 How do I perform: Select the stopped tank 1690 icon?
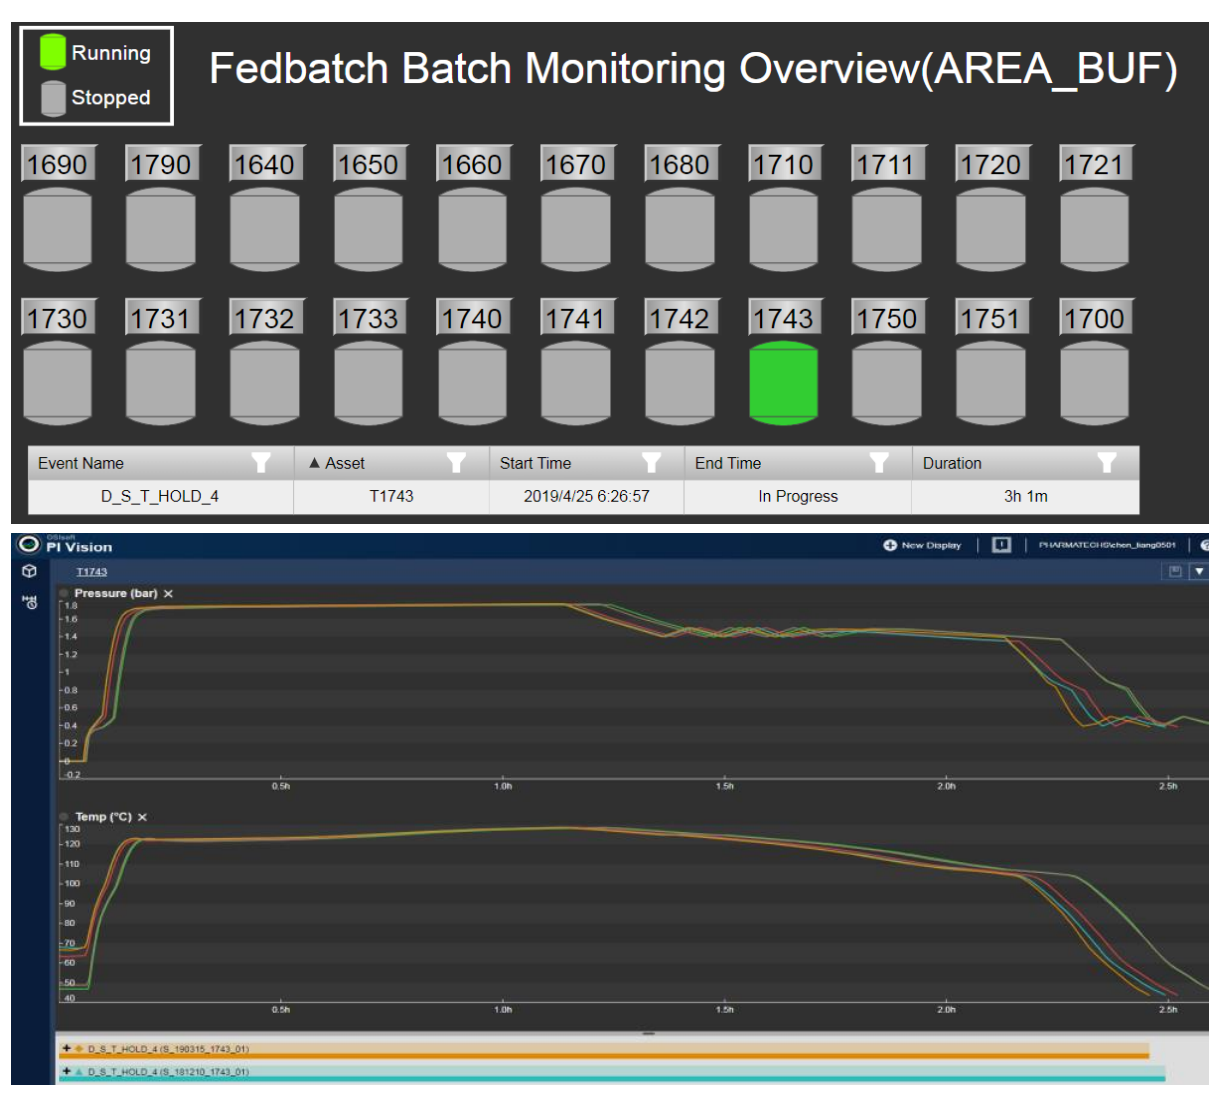click(x=57, y=231)
